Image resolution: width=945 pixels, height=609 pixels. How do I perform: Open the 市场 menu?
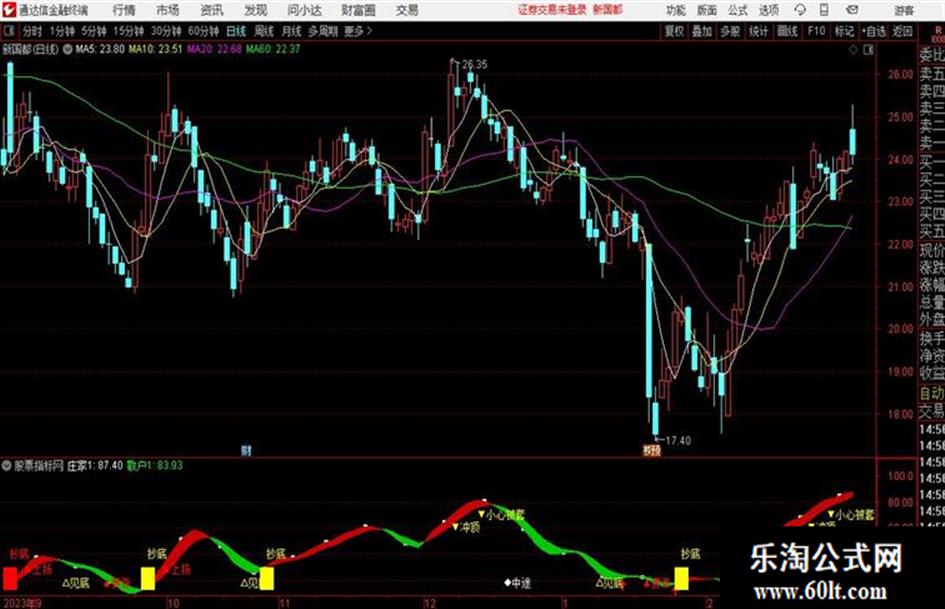(168, 10)
